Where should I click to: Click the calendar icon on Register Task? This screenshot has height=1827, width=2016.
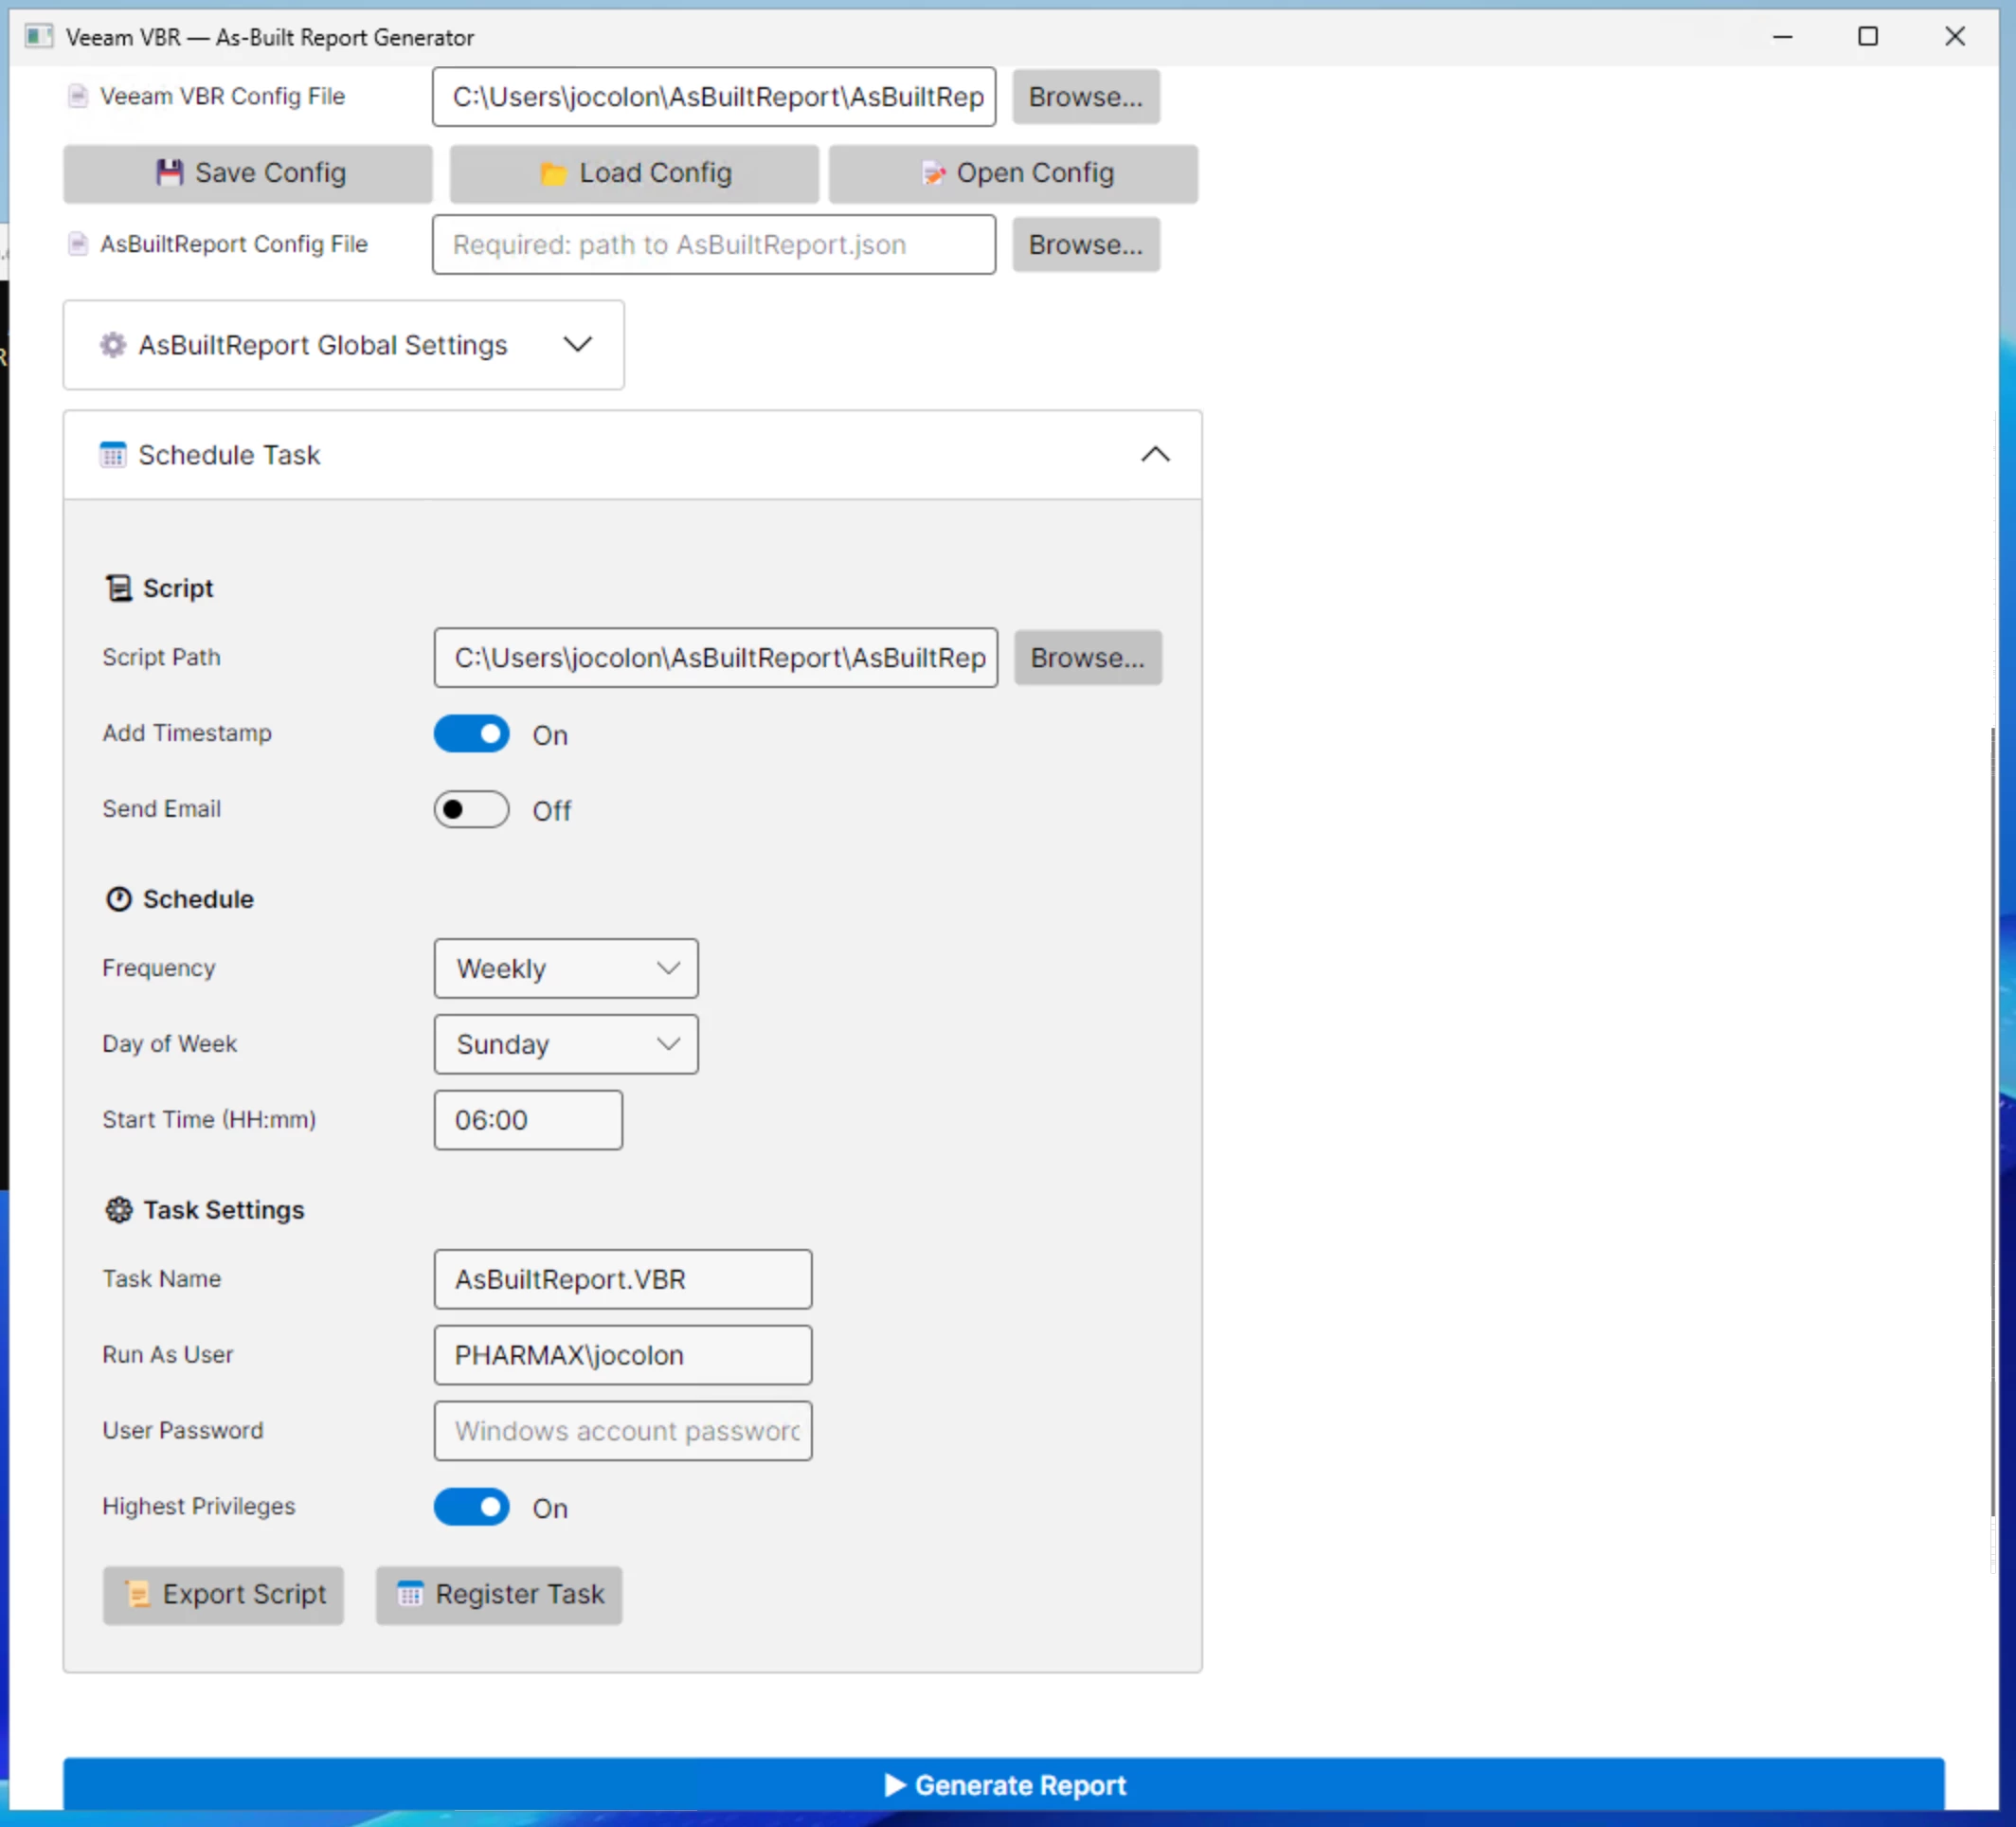coord(410,1594)
